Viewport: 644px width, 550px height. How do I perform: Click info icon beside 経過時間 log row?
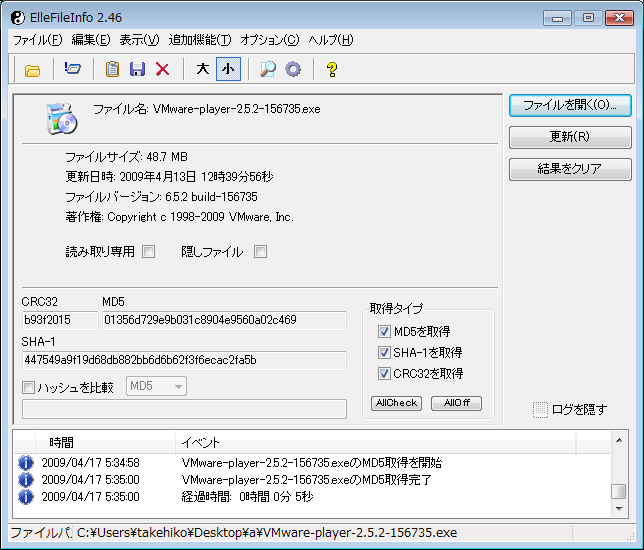coord(25,497)
